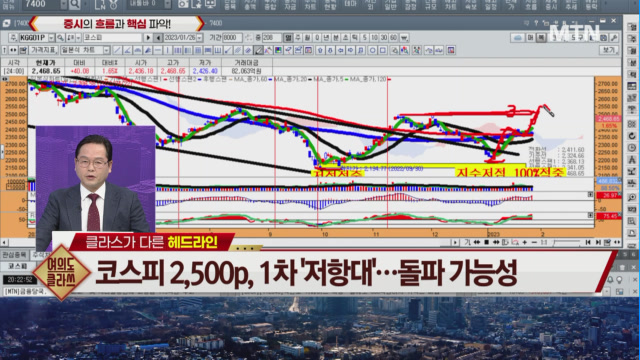
Task: Select the circle shape drawing tool
Action: [x=373, y=50]
